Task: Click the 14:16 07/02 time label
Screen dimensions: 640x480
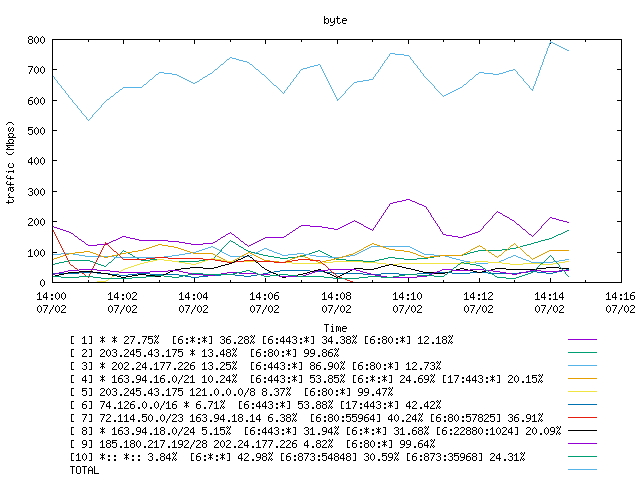Action: tap(620, 302)
